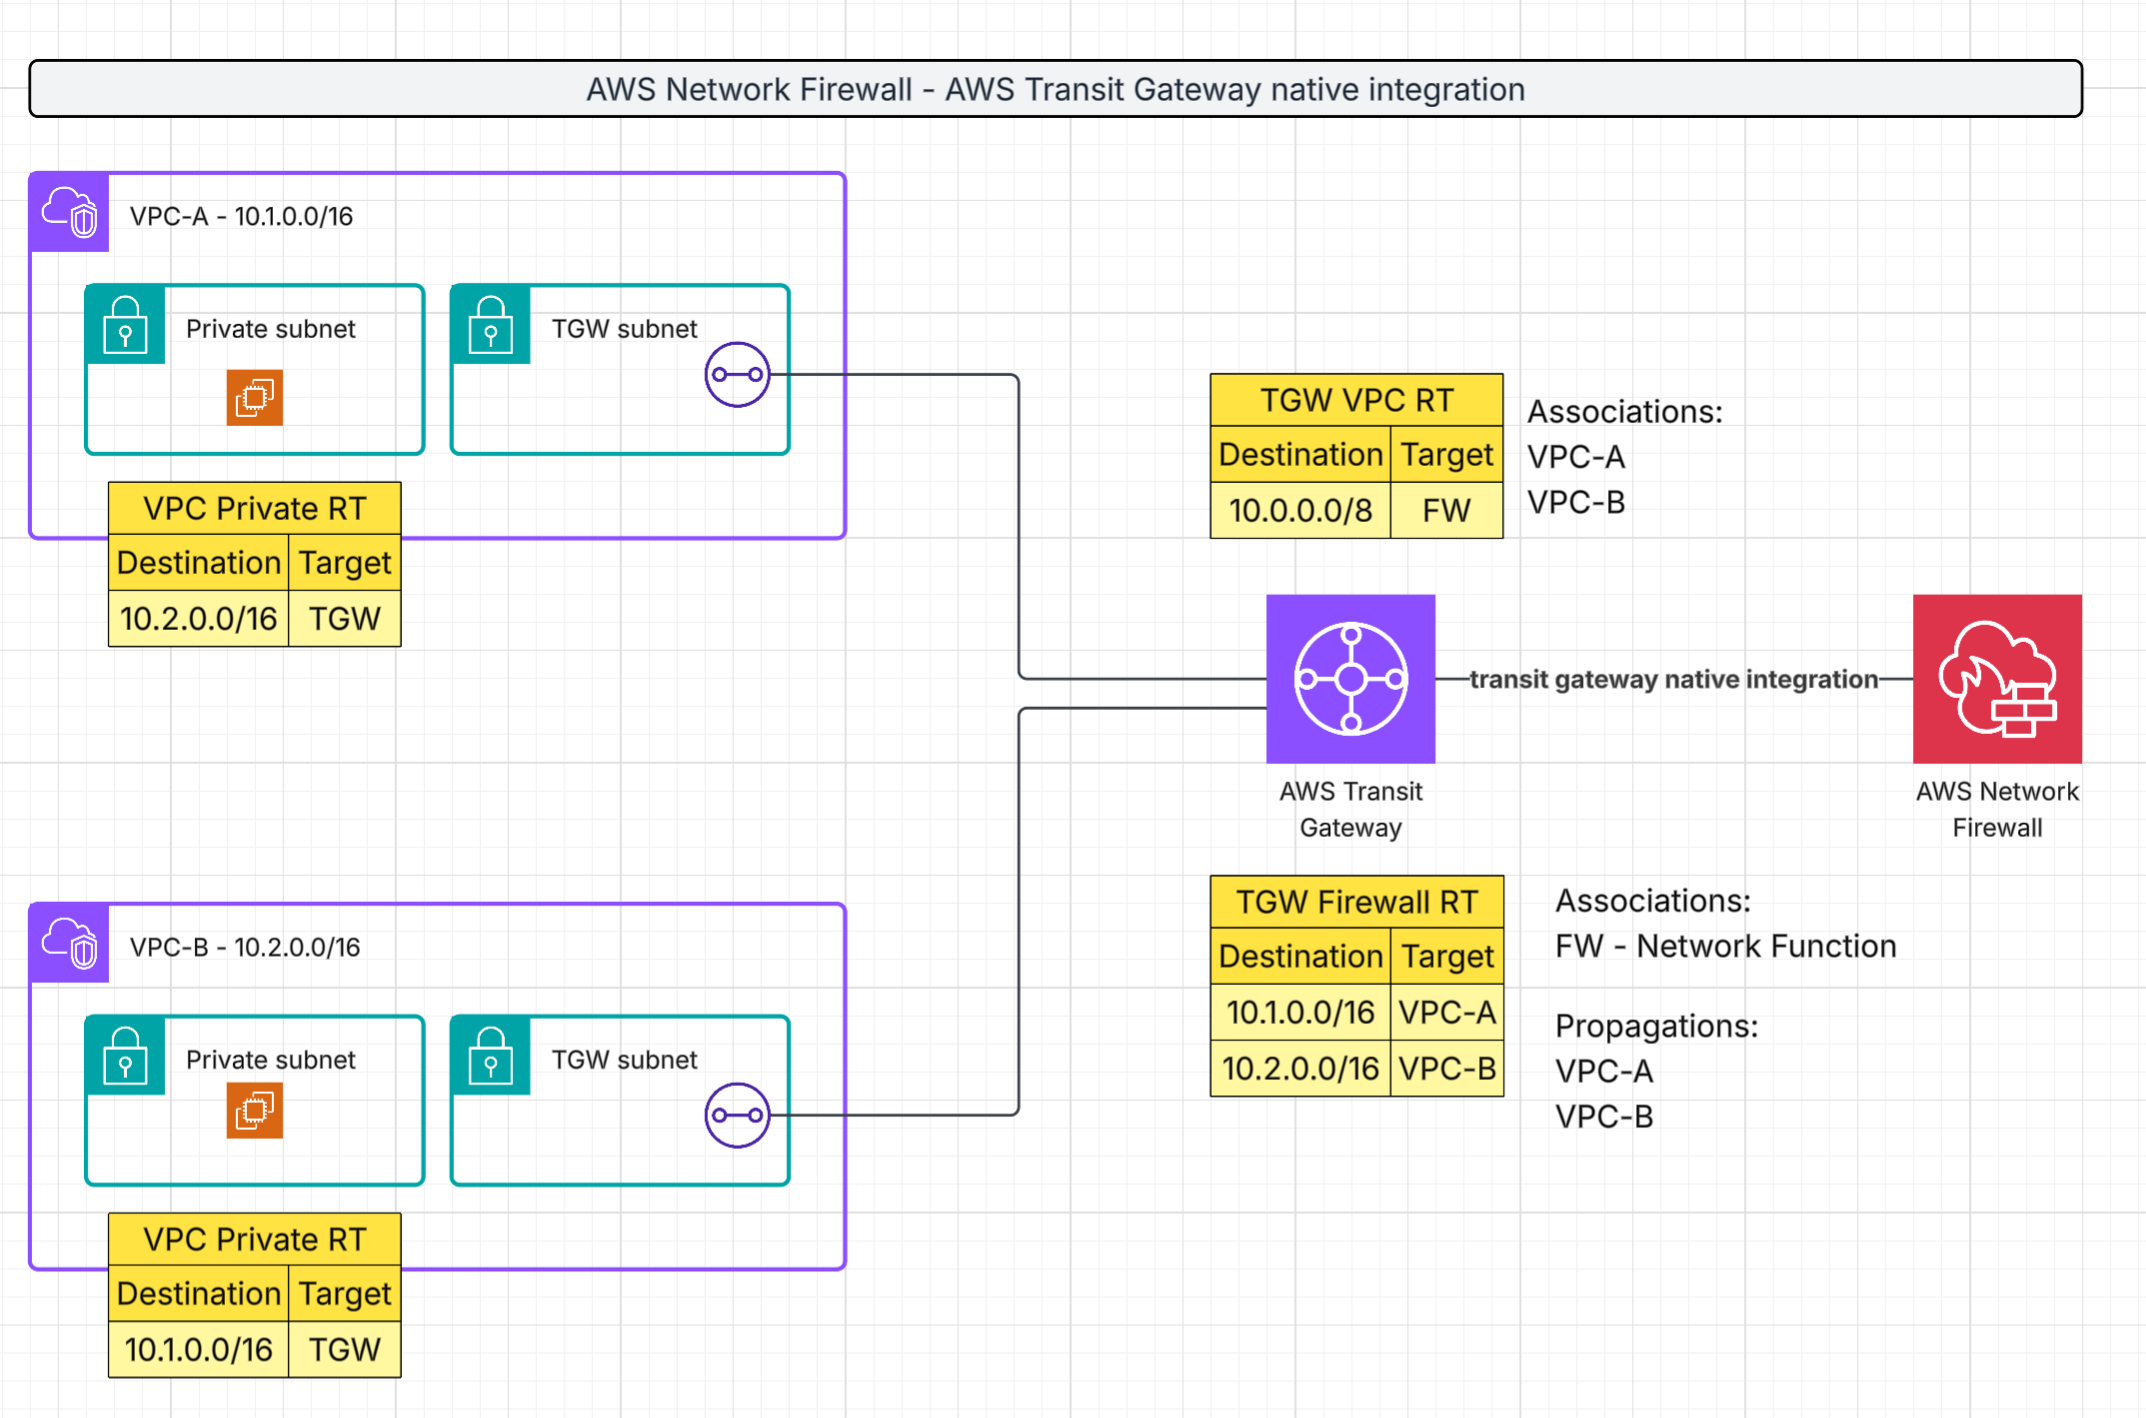Select the 'TGW Firewall RT' table header

[1357, 902]
